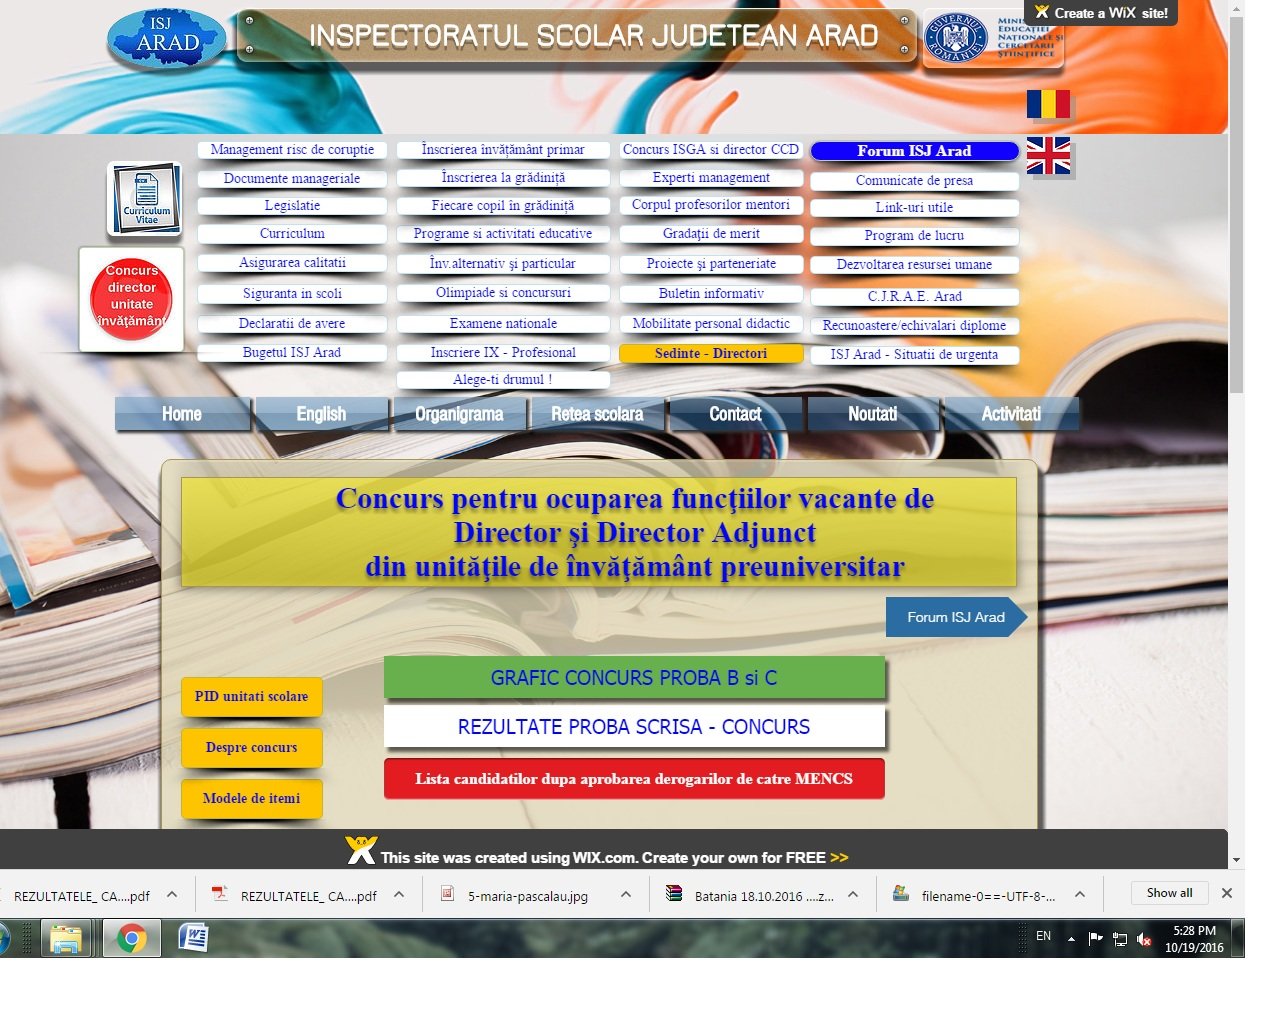1280x1024 pixels.
Task: Expand options for Batania 18.10.2016 download
Action: click(x=853, y=895)
